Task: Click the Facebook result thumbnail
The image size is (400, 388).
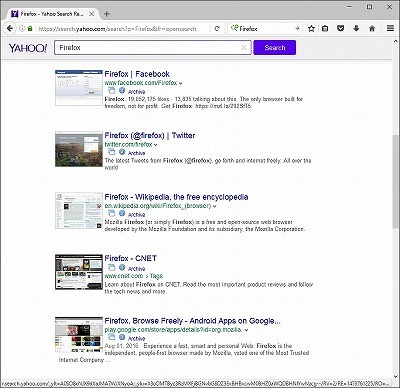Action: tap(79, 88)
